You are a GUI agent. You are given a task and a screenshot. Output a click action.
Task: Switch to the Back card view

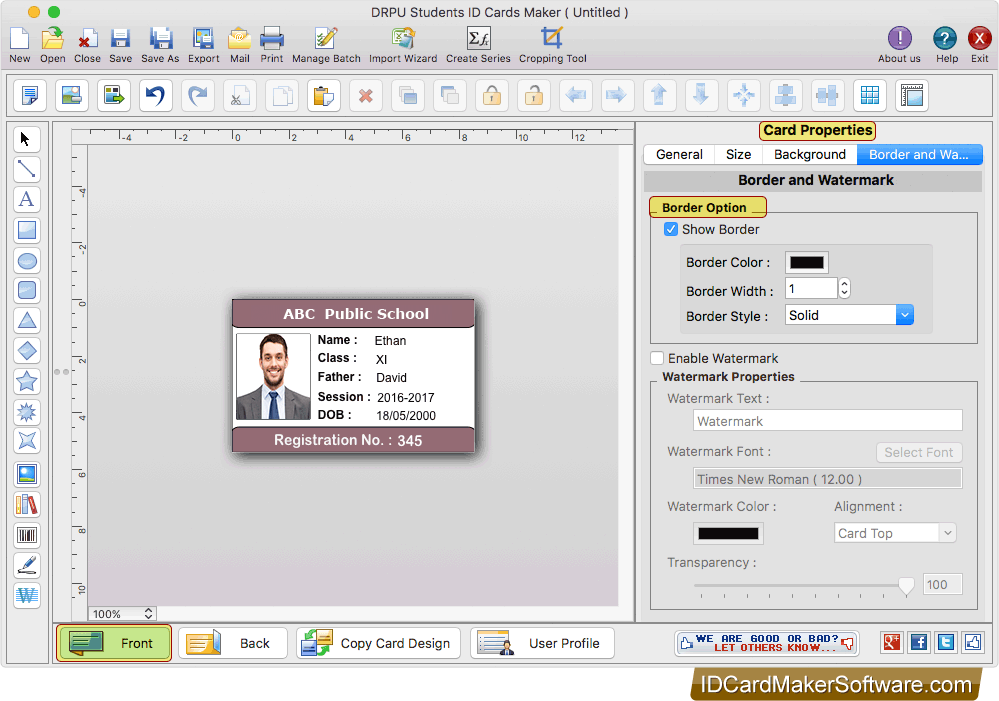pos(232,643)
